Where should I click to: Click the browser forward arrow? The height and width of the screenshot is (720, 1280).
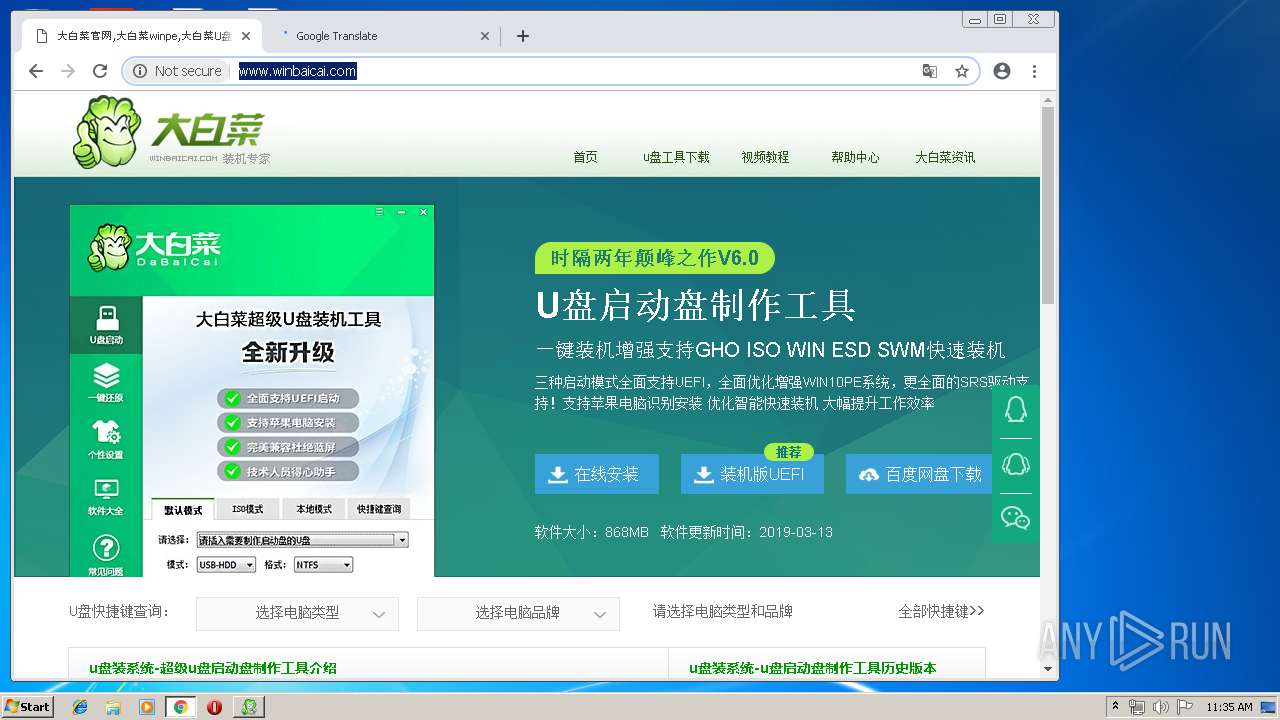point(68,71)
